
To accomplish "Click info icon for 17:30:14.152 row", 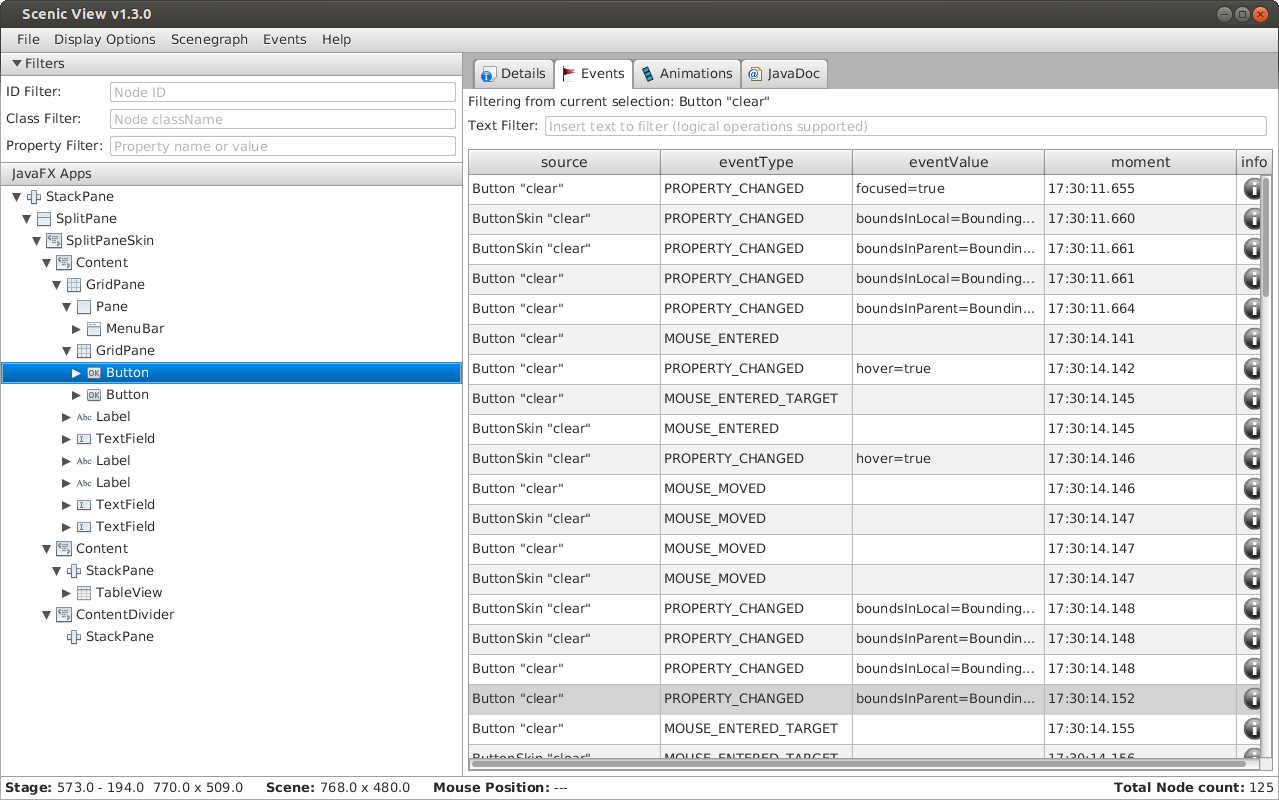I will click(x=1253, y=699).
